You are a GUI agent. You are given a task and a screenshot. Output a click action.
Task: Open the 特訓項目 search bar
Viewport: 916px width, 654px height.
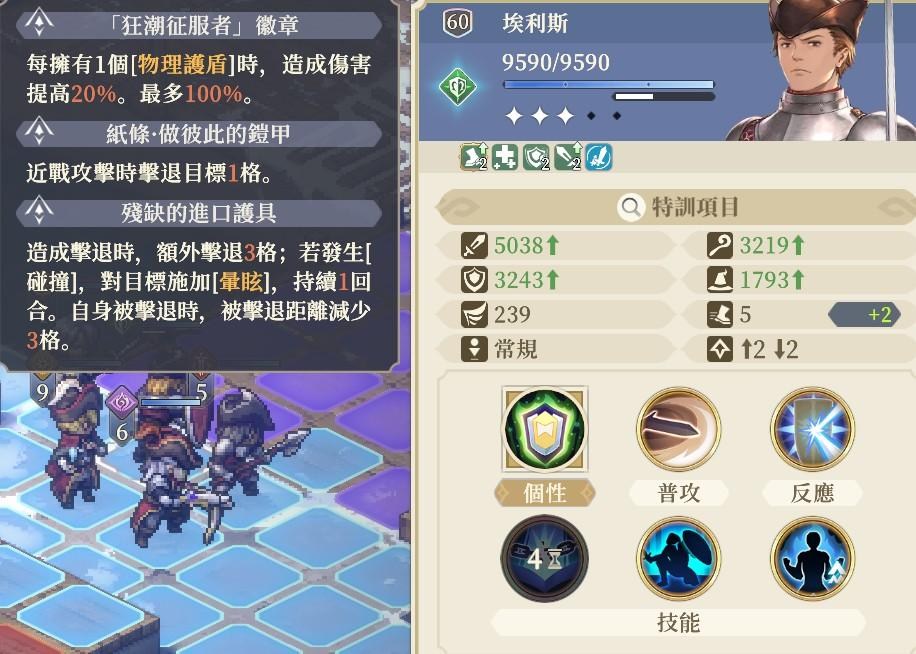point(678,207)
